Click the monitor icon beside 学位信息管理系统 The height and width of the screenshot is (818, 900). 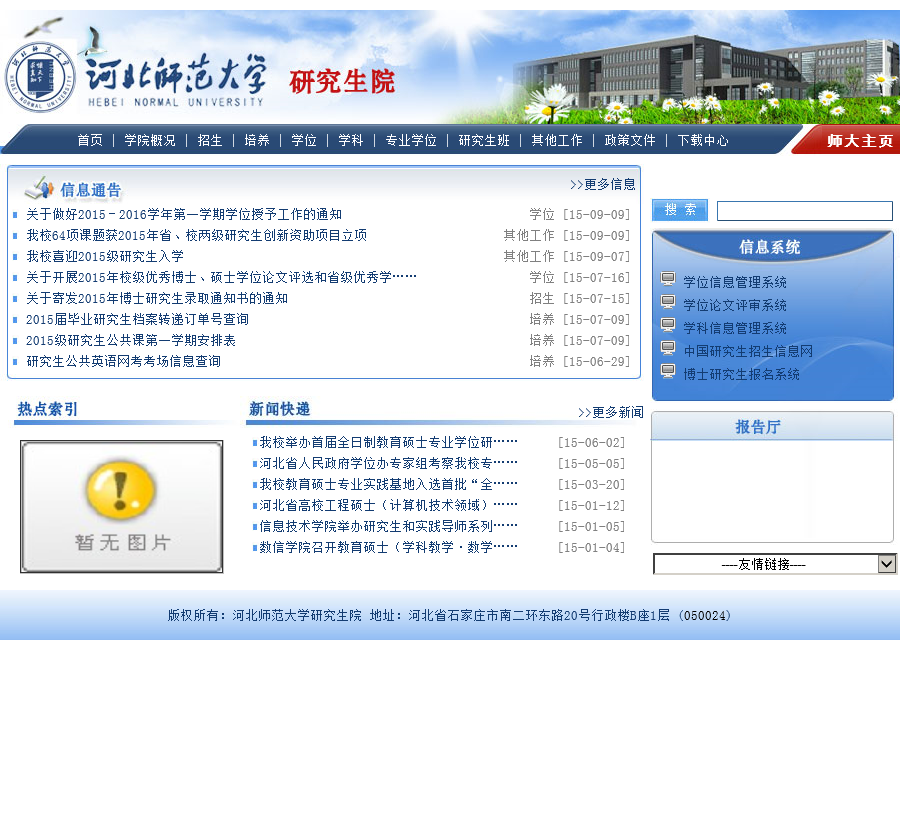pos(668,279)
